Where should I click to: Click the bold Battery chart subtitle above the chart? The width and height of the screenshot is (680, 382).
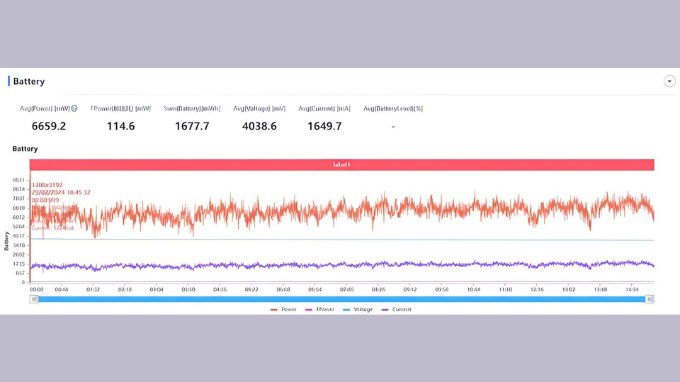25,149
